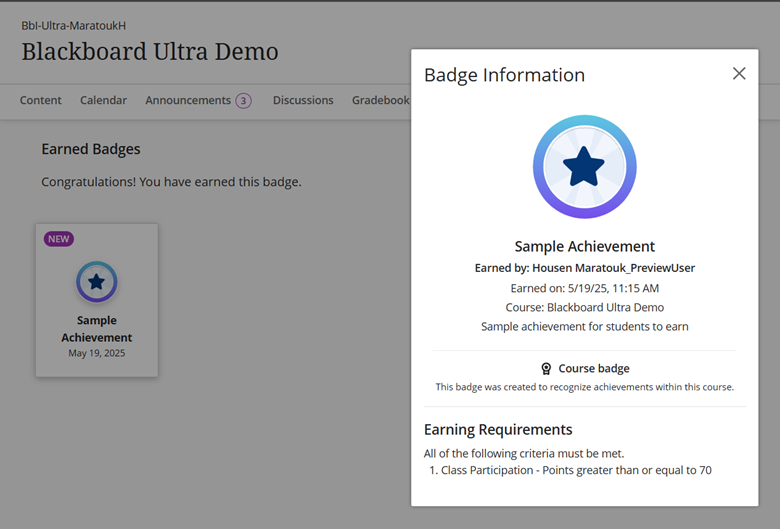Click the Class Participation criterion text
Viewport: 780px width, 529px height.
576,470
